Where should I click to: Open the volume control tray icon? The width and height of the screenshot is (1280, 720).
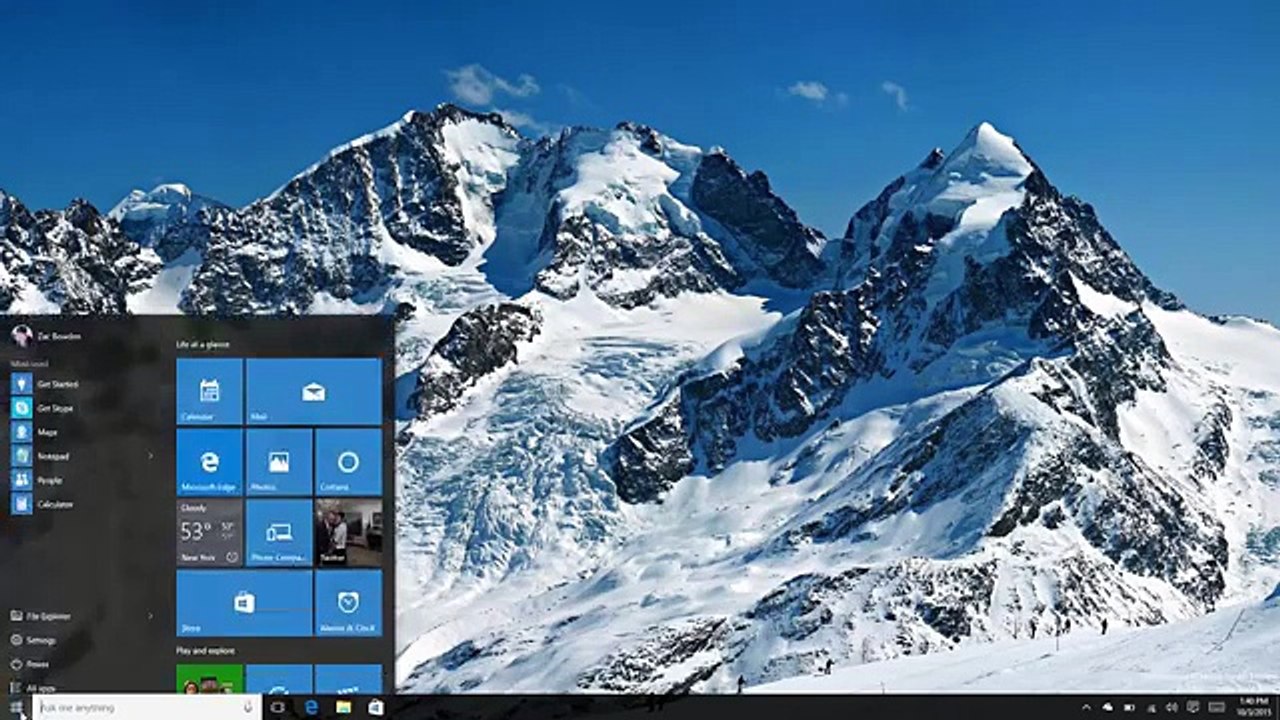tap(1170, 707)
